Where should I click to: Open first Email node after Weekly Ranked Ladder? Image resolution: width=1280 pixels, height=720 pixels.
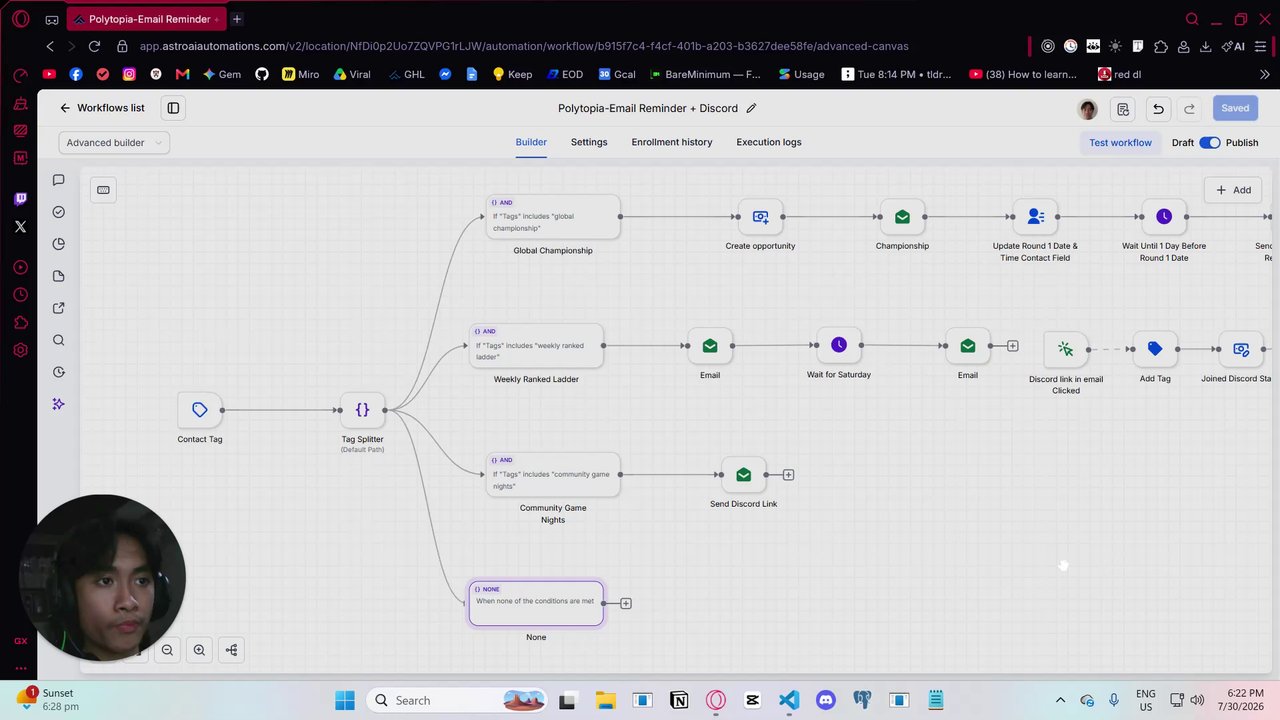[709, 346]
